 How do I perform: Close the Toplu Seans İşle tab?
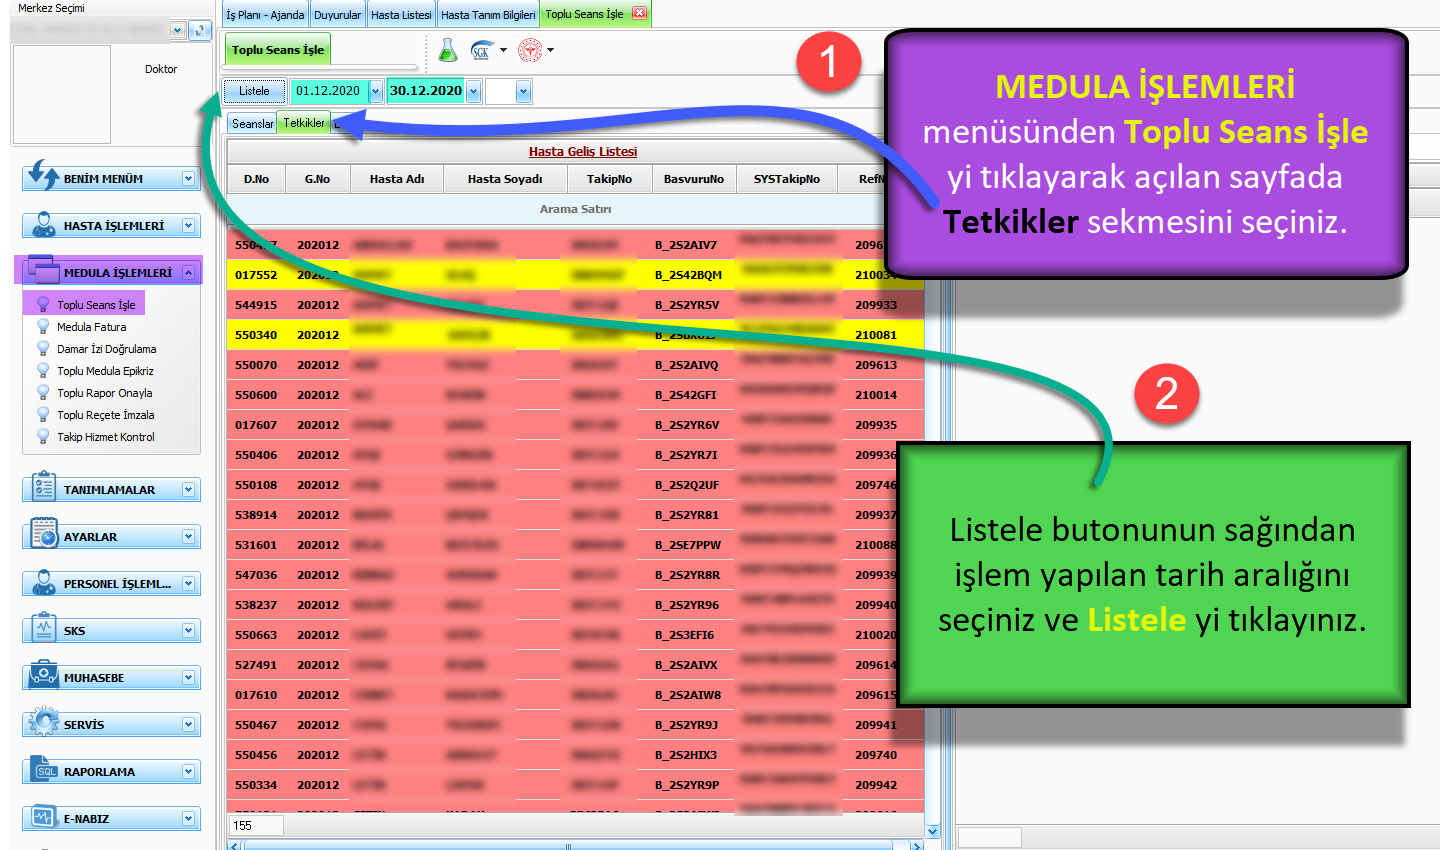click(639, 13)
